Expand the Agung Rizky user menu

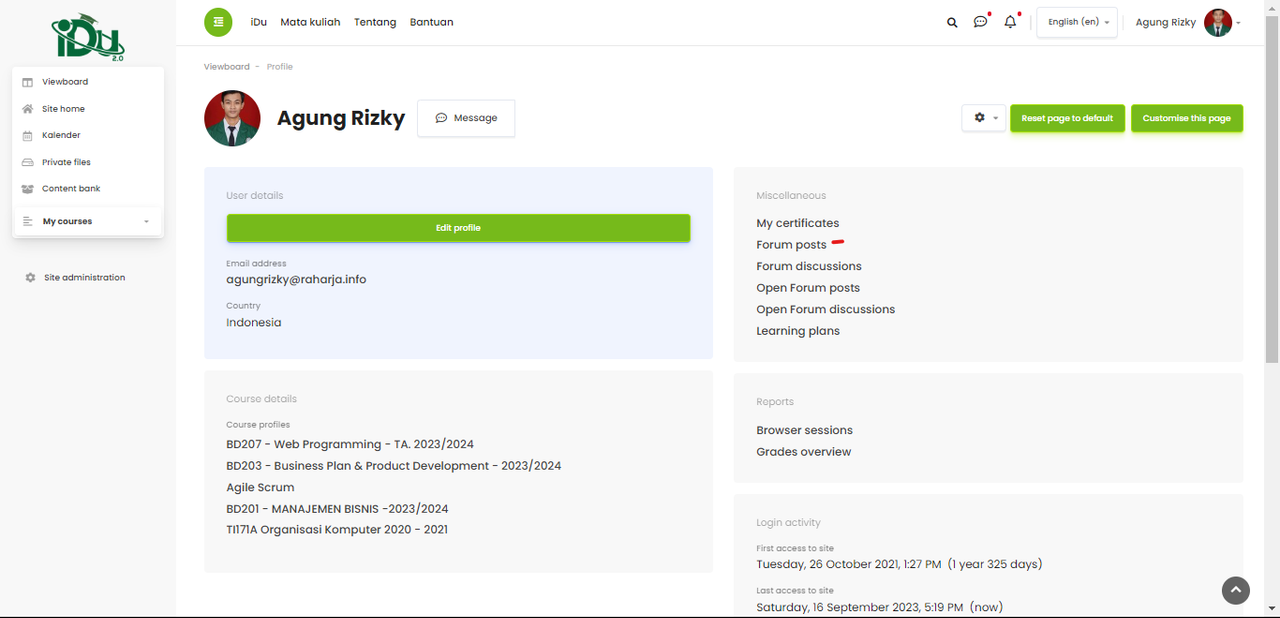[1188, 22]
